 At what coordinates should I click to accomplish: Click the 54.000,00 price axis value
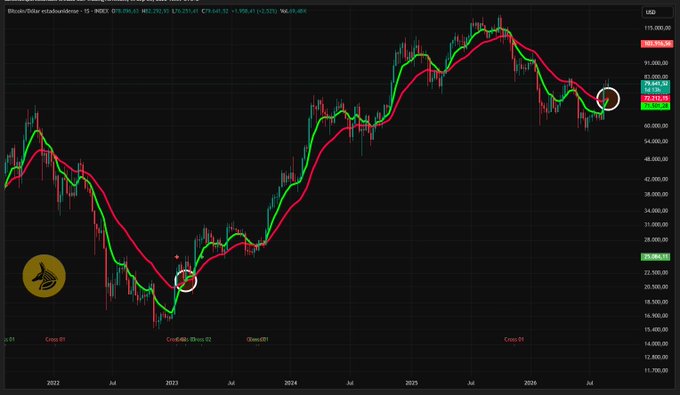coord(656,141)
